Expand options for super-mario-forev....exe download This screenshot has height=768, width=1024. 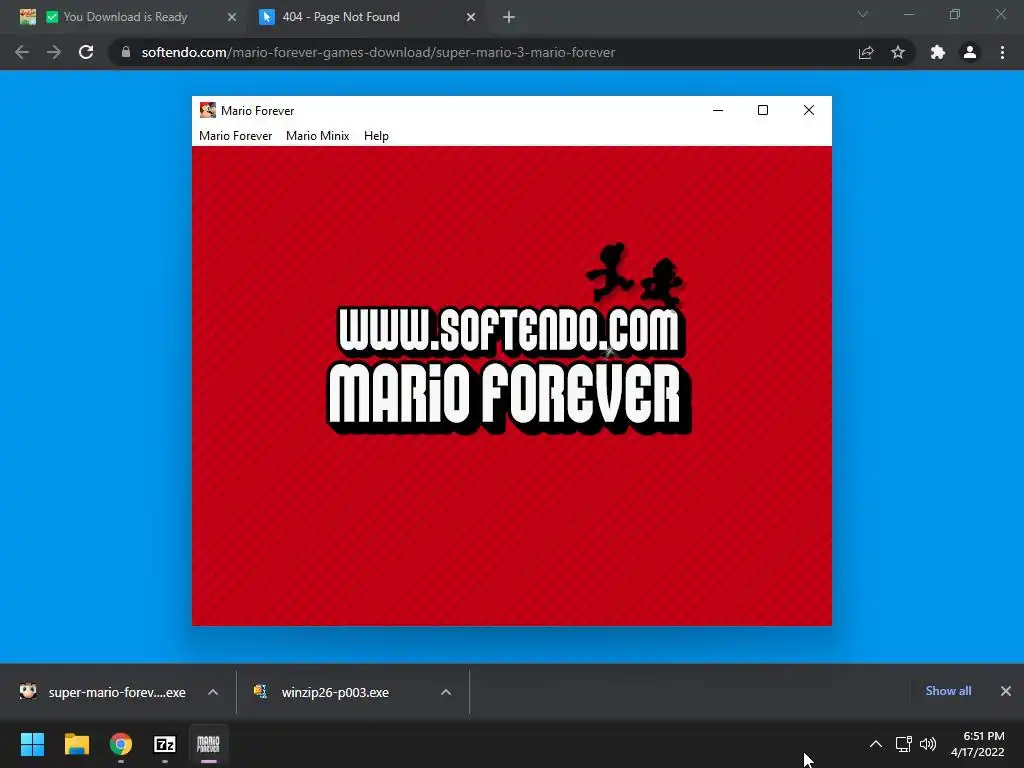[213, 692]
